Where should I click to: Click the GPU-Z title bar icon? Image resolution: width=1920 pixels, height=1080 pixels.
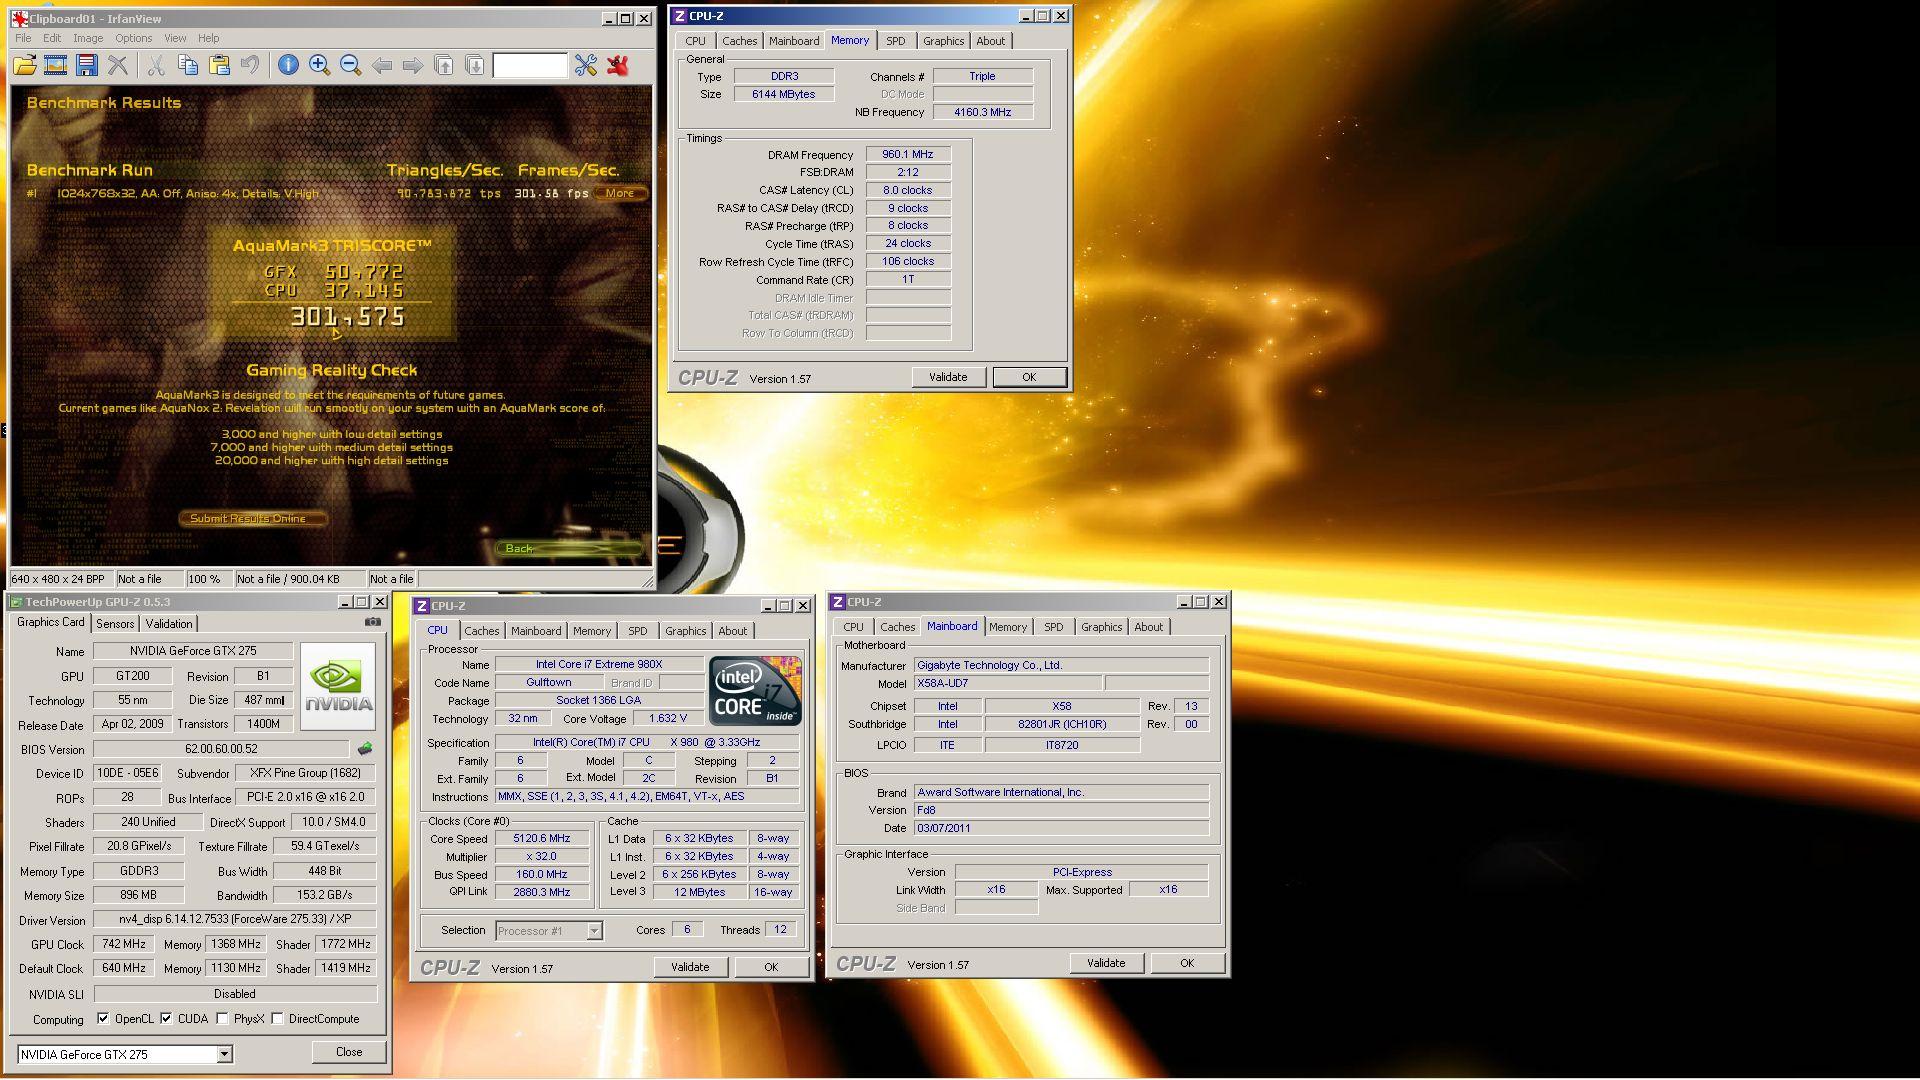pos(16,602)
